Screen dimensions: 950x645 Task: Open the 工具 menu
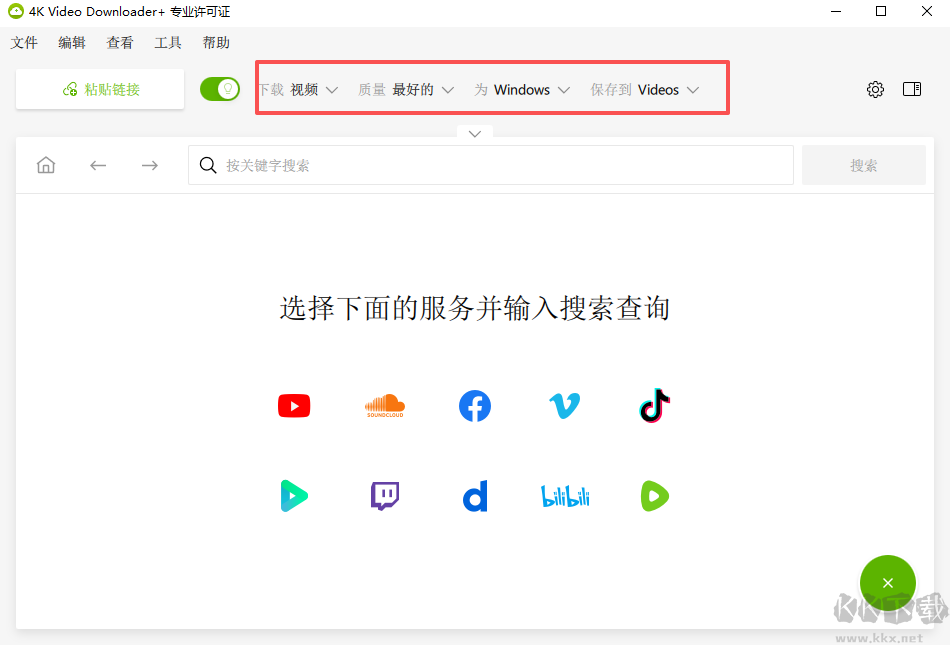point(167,42)
